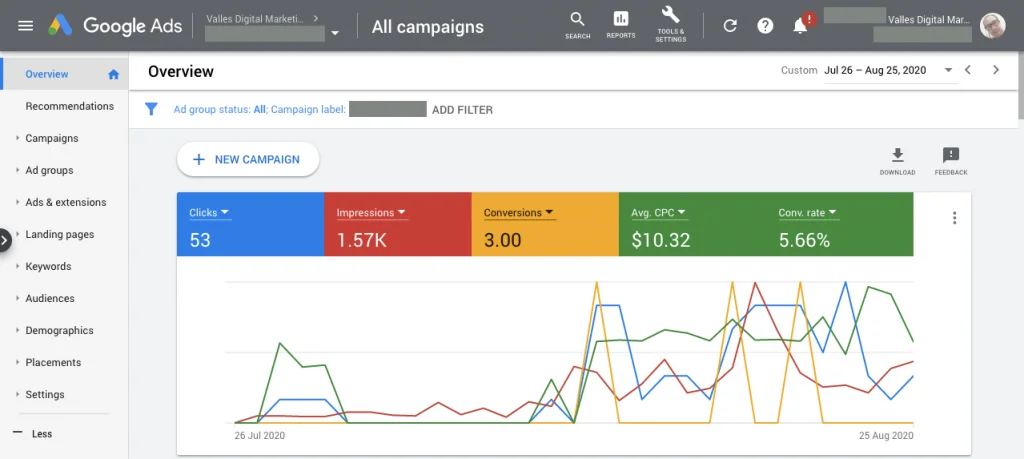This screenshot has width=1024, height=459.
Task: Open the date range dropdown
Action: pyautogui.click(x=947, y=70)
